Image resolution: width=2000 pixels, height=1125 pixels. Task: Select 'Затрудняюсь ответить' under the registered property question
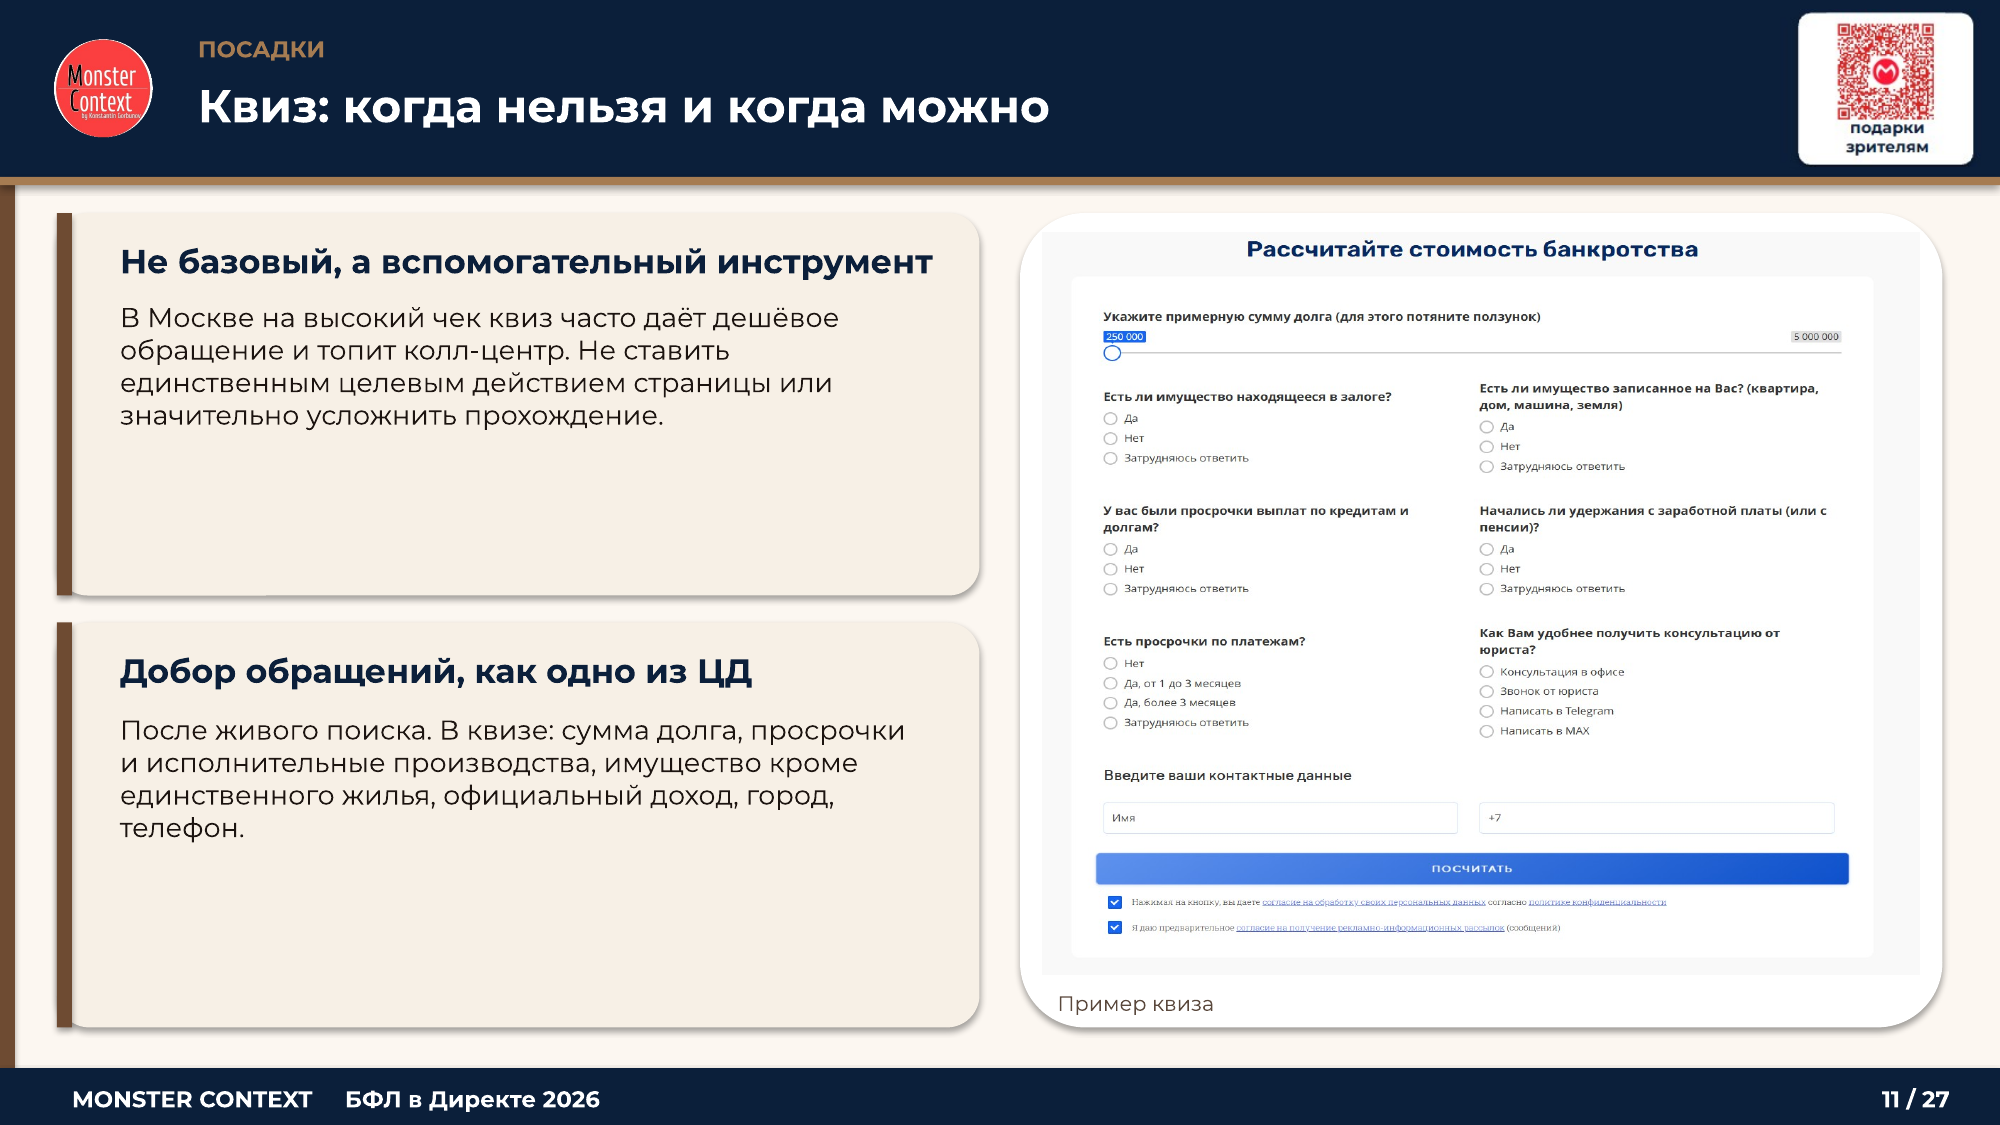1486,467
